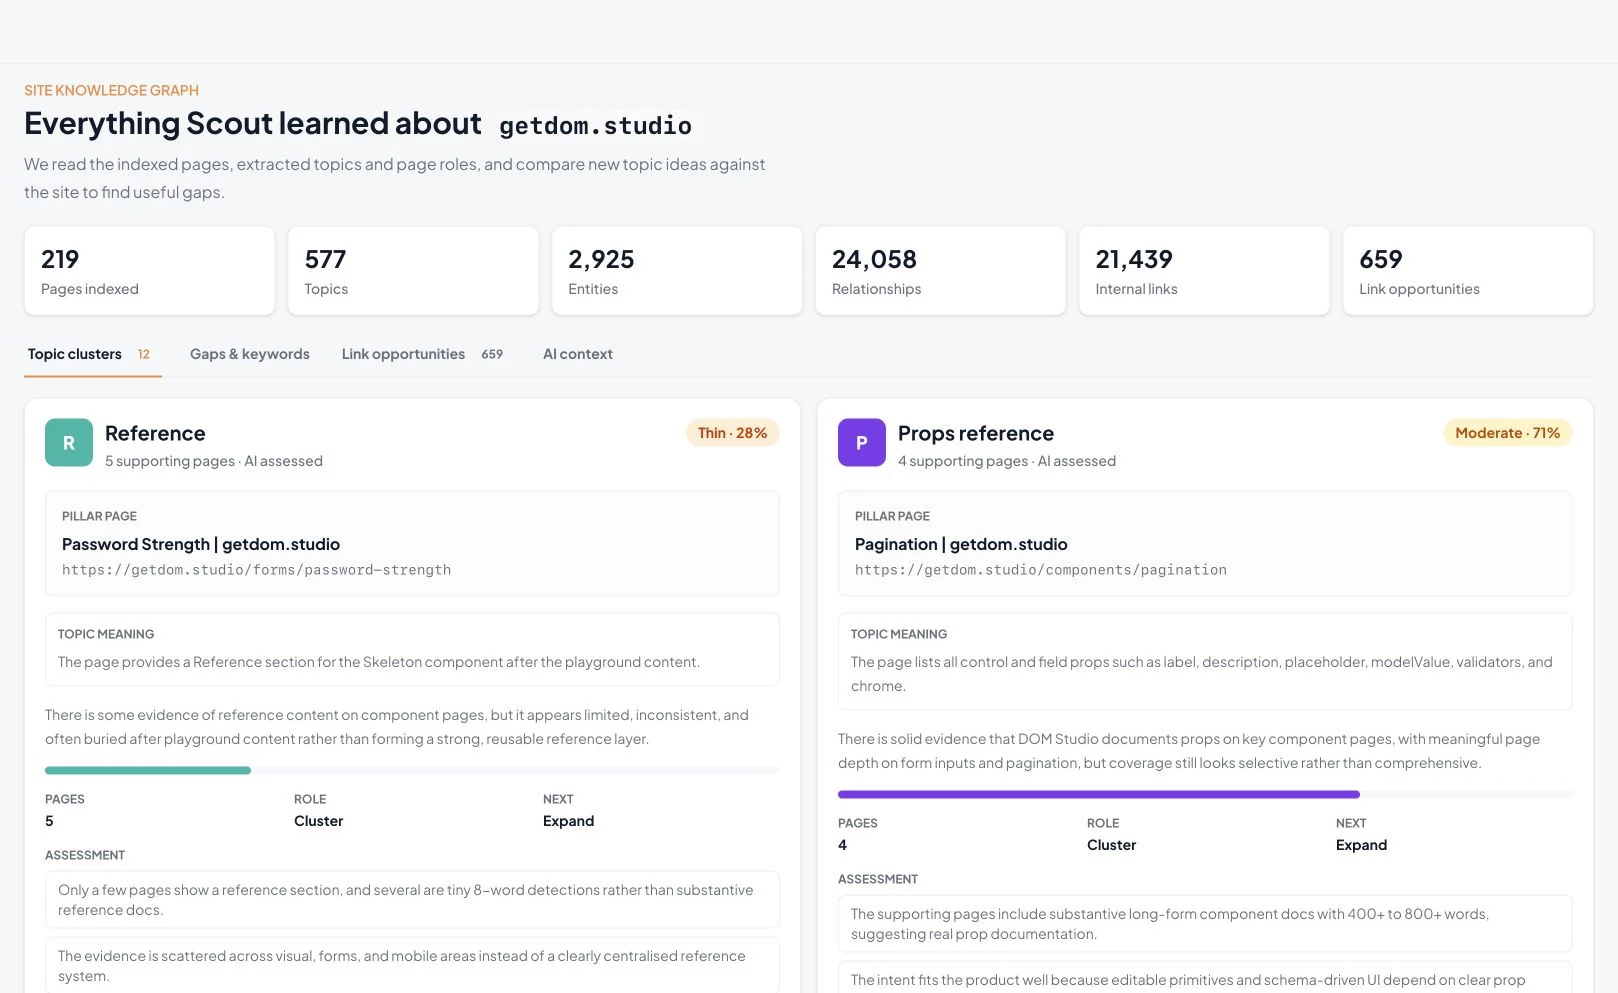Click the purple P icon for Props reference

[x=862, y=442]
